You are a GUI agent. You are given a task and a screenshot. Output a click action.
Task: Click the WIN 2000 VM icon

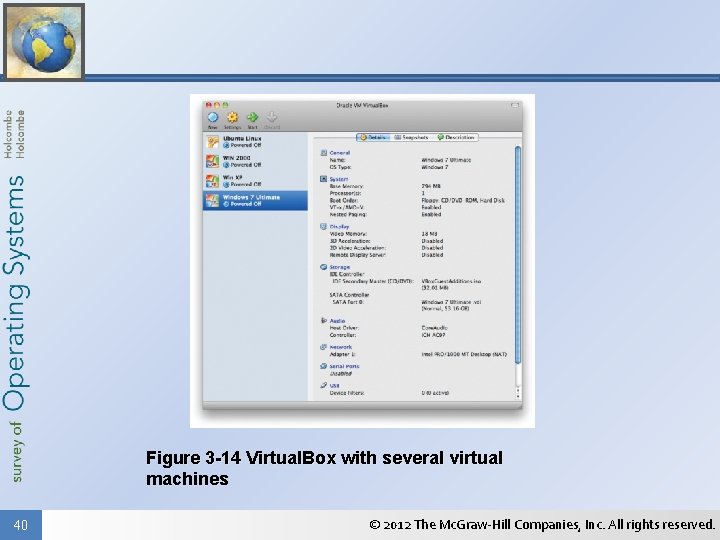[x=212, y=161]
